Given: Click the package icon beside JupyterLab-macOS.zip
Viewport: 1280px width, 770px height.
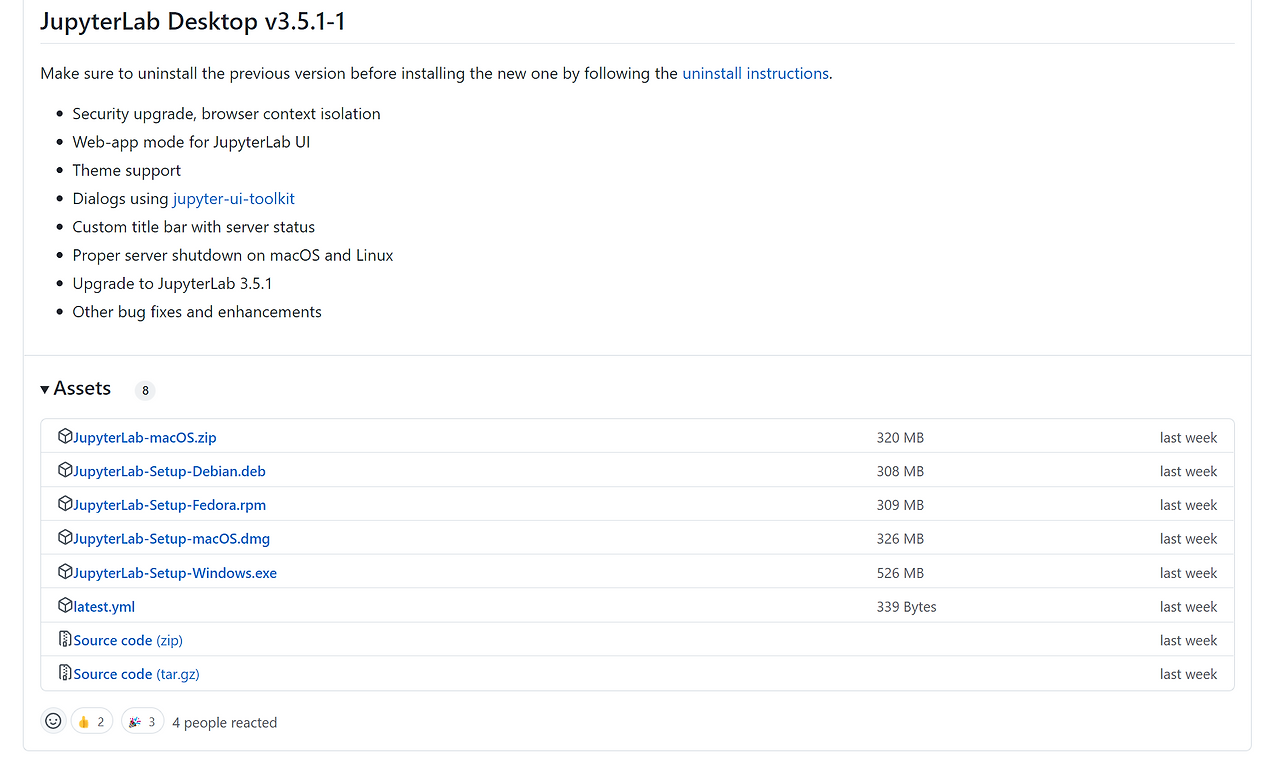Looking at the screenshot, I should tap(64, 437).
